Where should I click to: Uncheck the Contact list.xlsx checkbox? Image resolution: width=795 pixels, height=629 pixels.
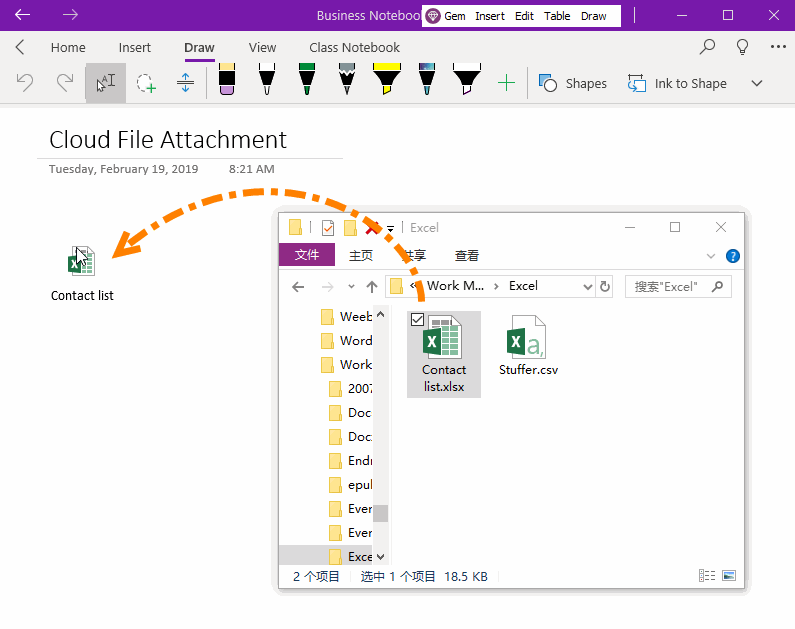click(x=417, y=319)
